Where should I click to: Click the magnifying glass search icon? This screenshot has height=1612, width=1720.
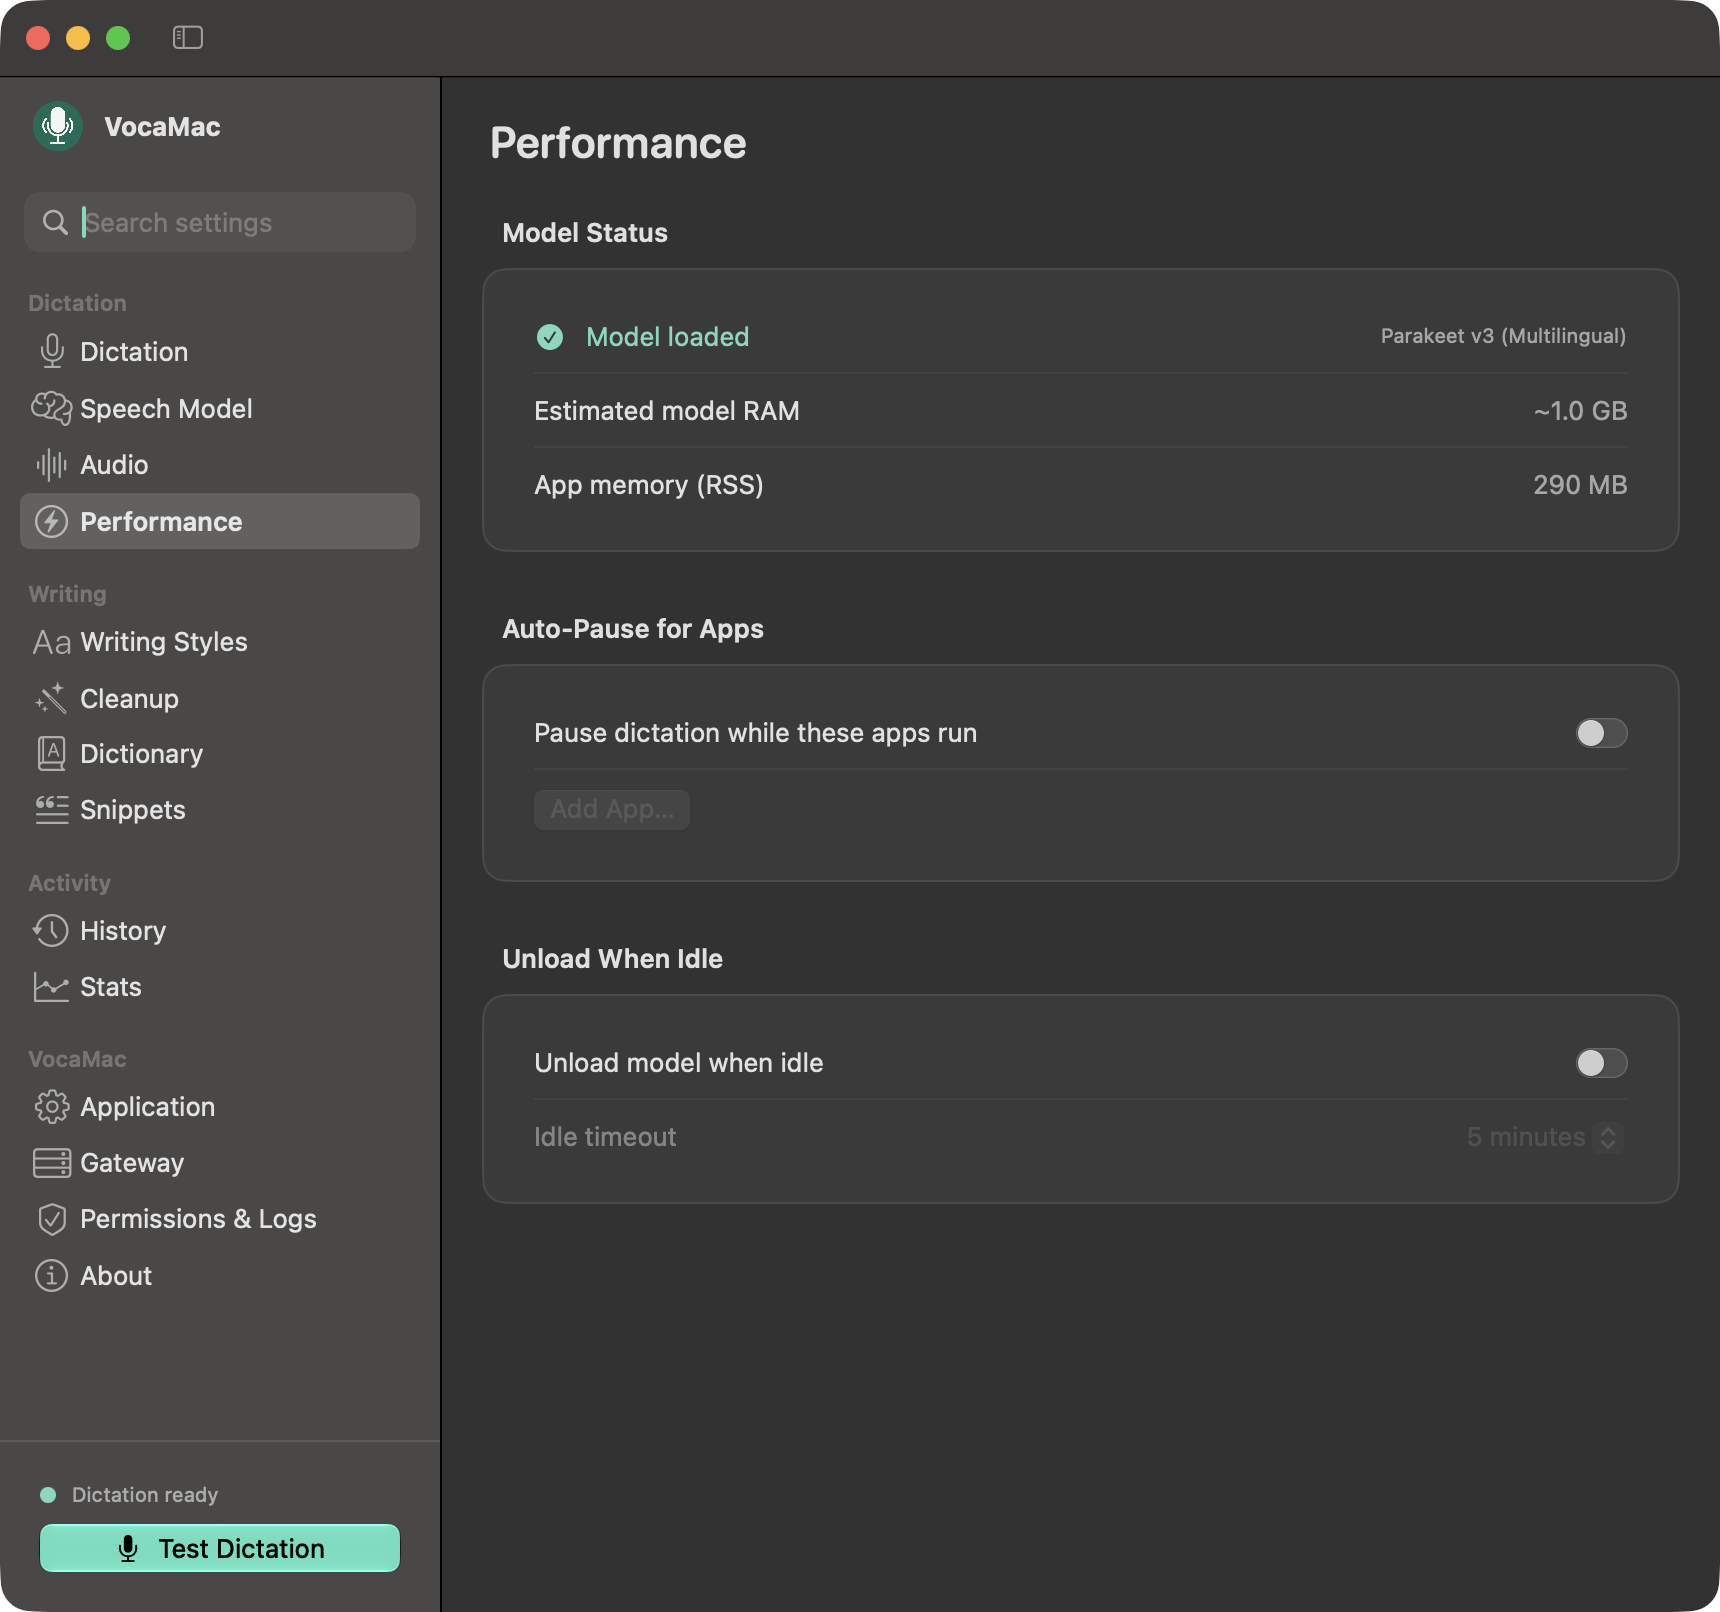56,222
